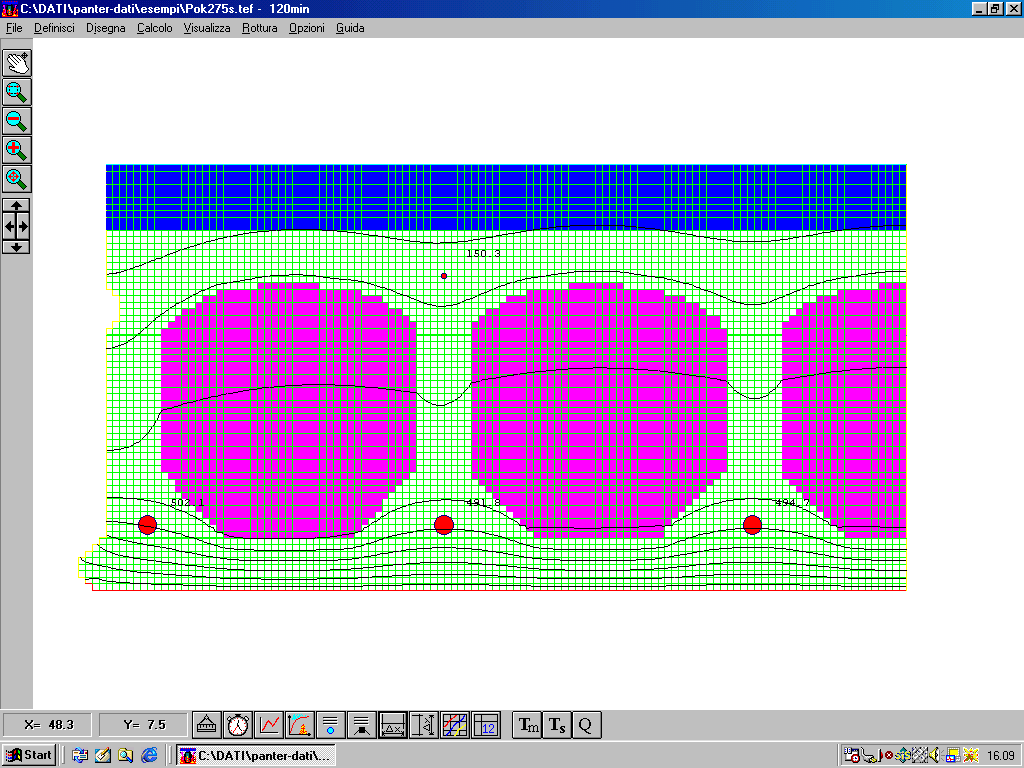The height and width of the screenshot is (768, 1024).
Task: Toggle the Δx mesh dimension button
Action: [393, 725]
